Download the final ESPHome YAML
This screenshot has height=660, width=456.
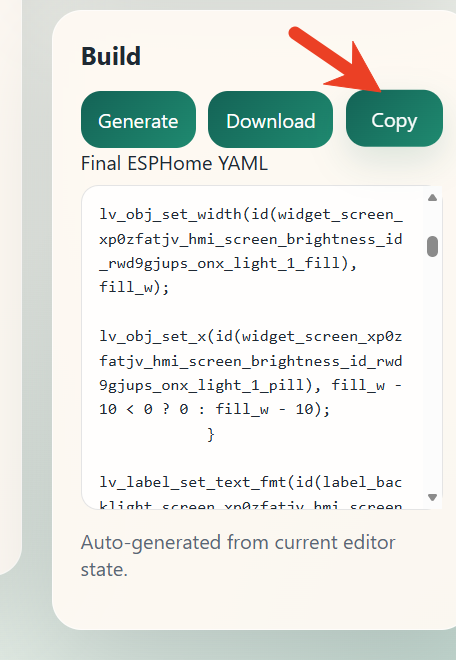coord(270,120)
